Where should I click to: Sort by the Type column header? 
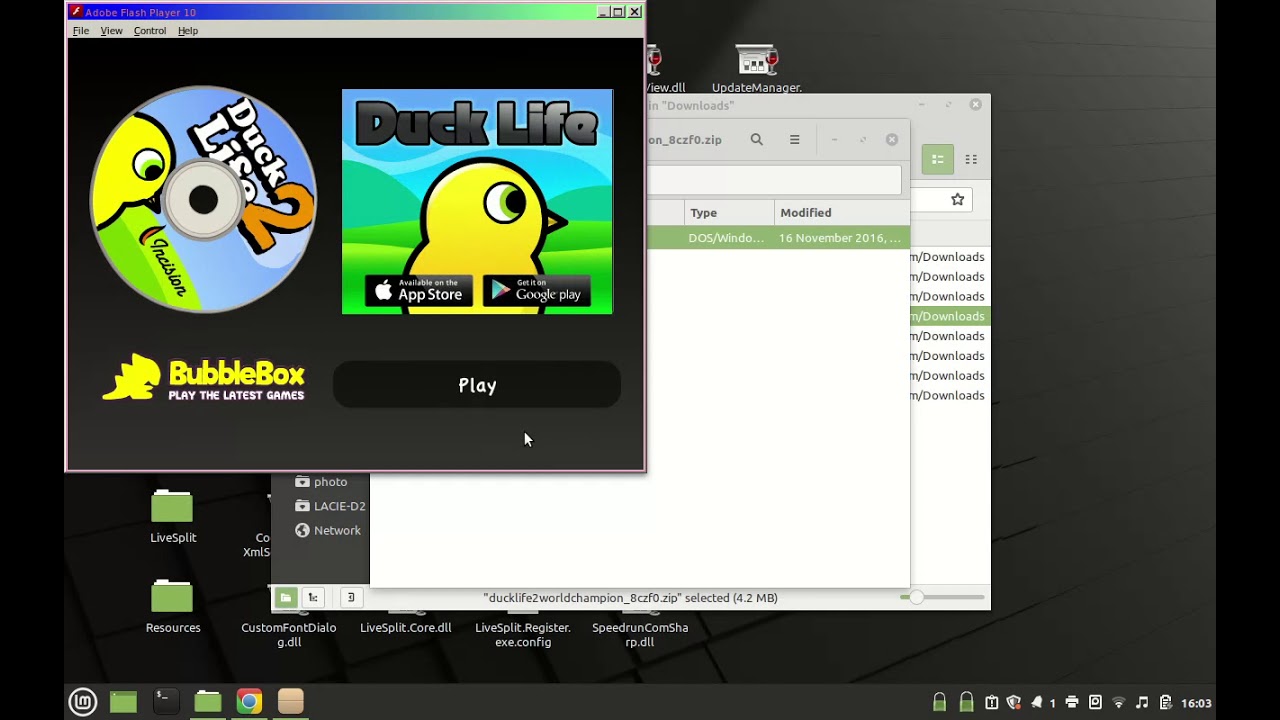click(x=729, y=213)
